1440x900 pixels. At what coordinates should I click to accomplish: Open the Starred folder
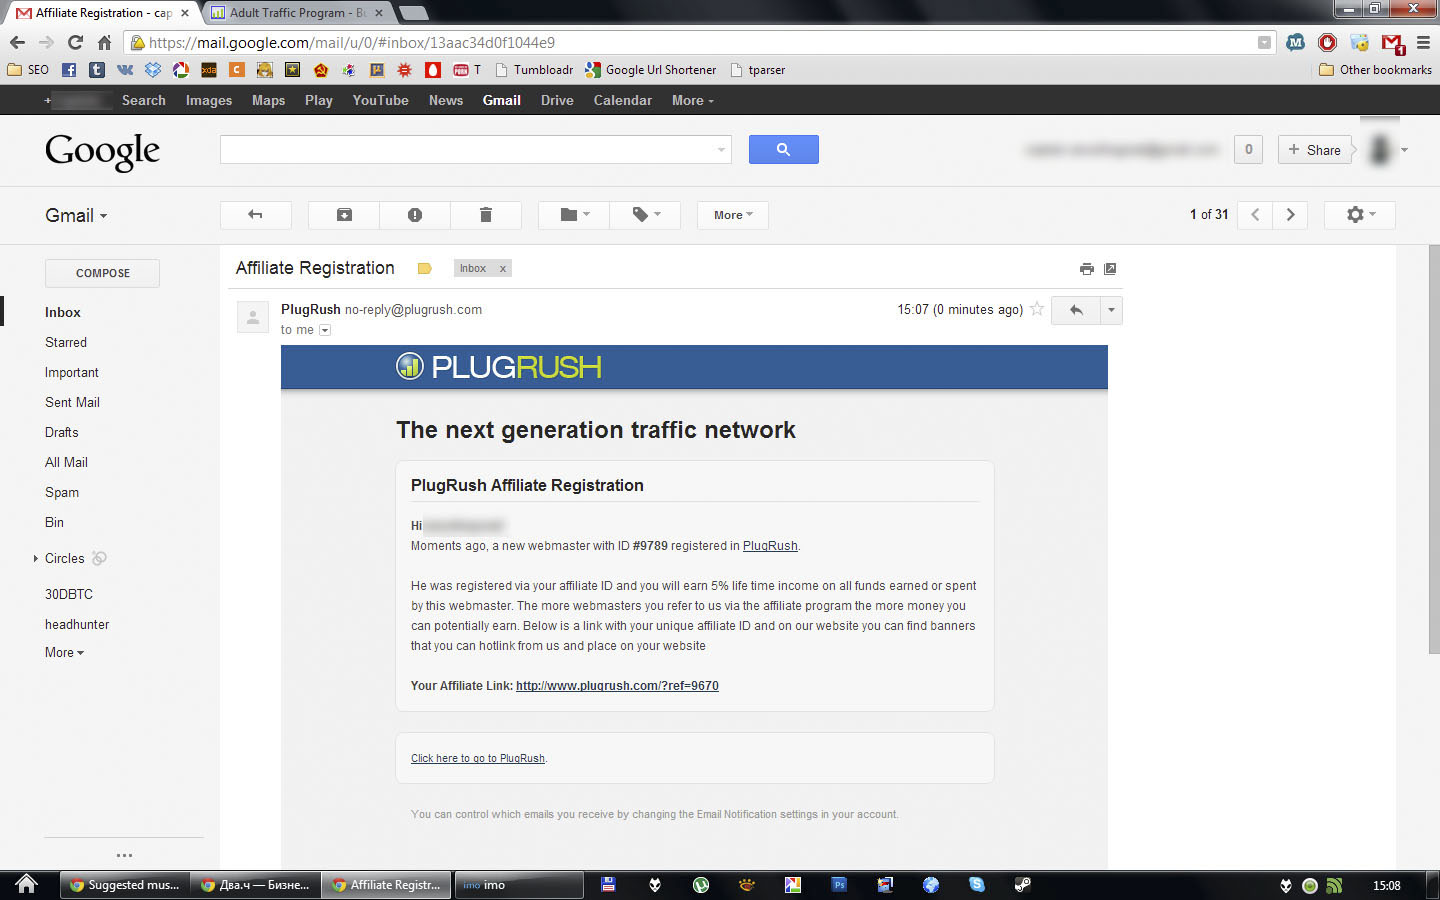pos(66,342)
